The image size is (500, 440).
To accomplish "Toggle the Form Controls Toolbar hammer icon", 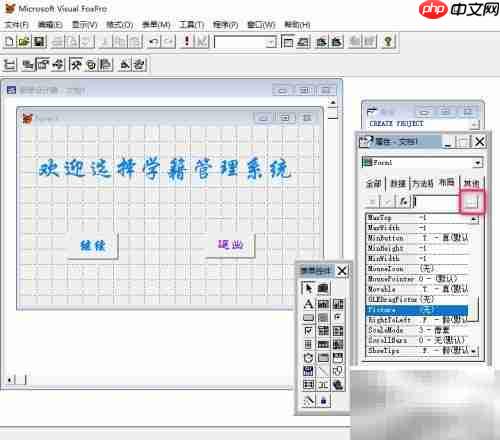I will click(x=76, y=65).
